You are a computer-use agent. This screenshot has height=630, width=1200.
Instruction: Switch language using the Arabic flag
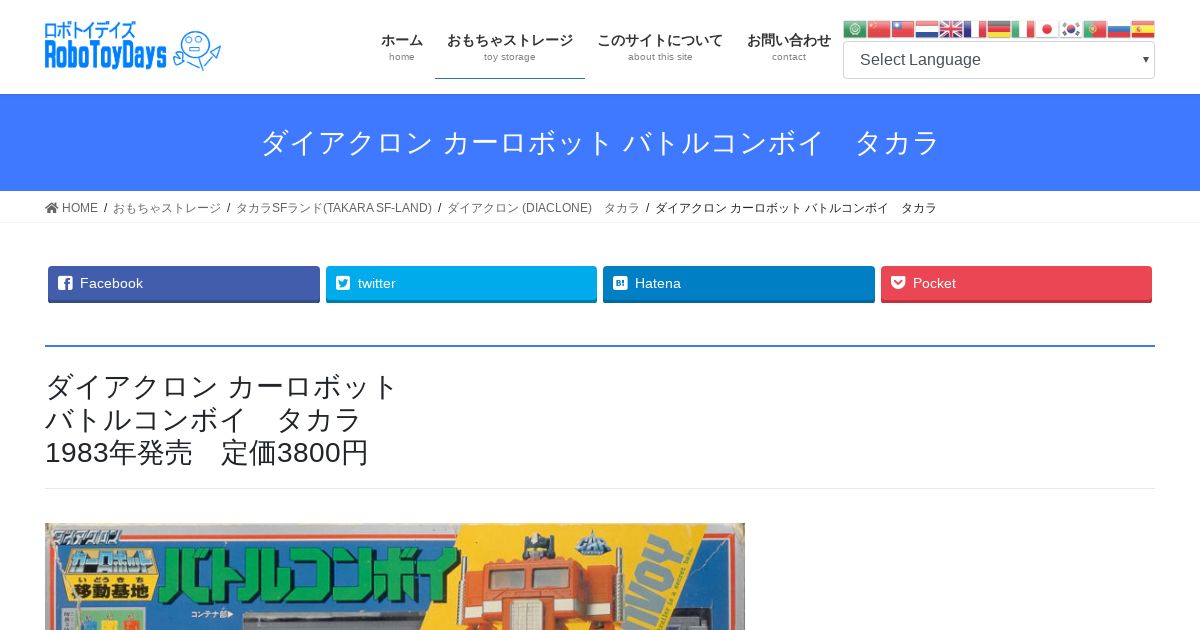point(855,29)
